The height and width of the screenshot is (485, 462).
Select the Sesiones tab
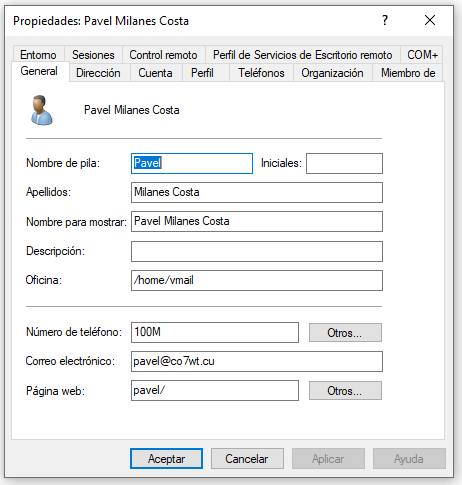[93, 55]
